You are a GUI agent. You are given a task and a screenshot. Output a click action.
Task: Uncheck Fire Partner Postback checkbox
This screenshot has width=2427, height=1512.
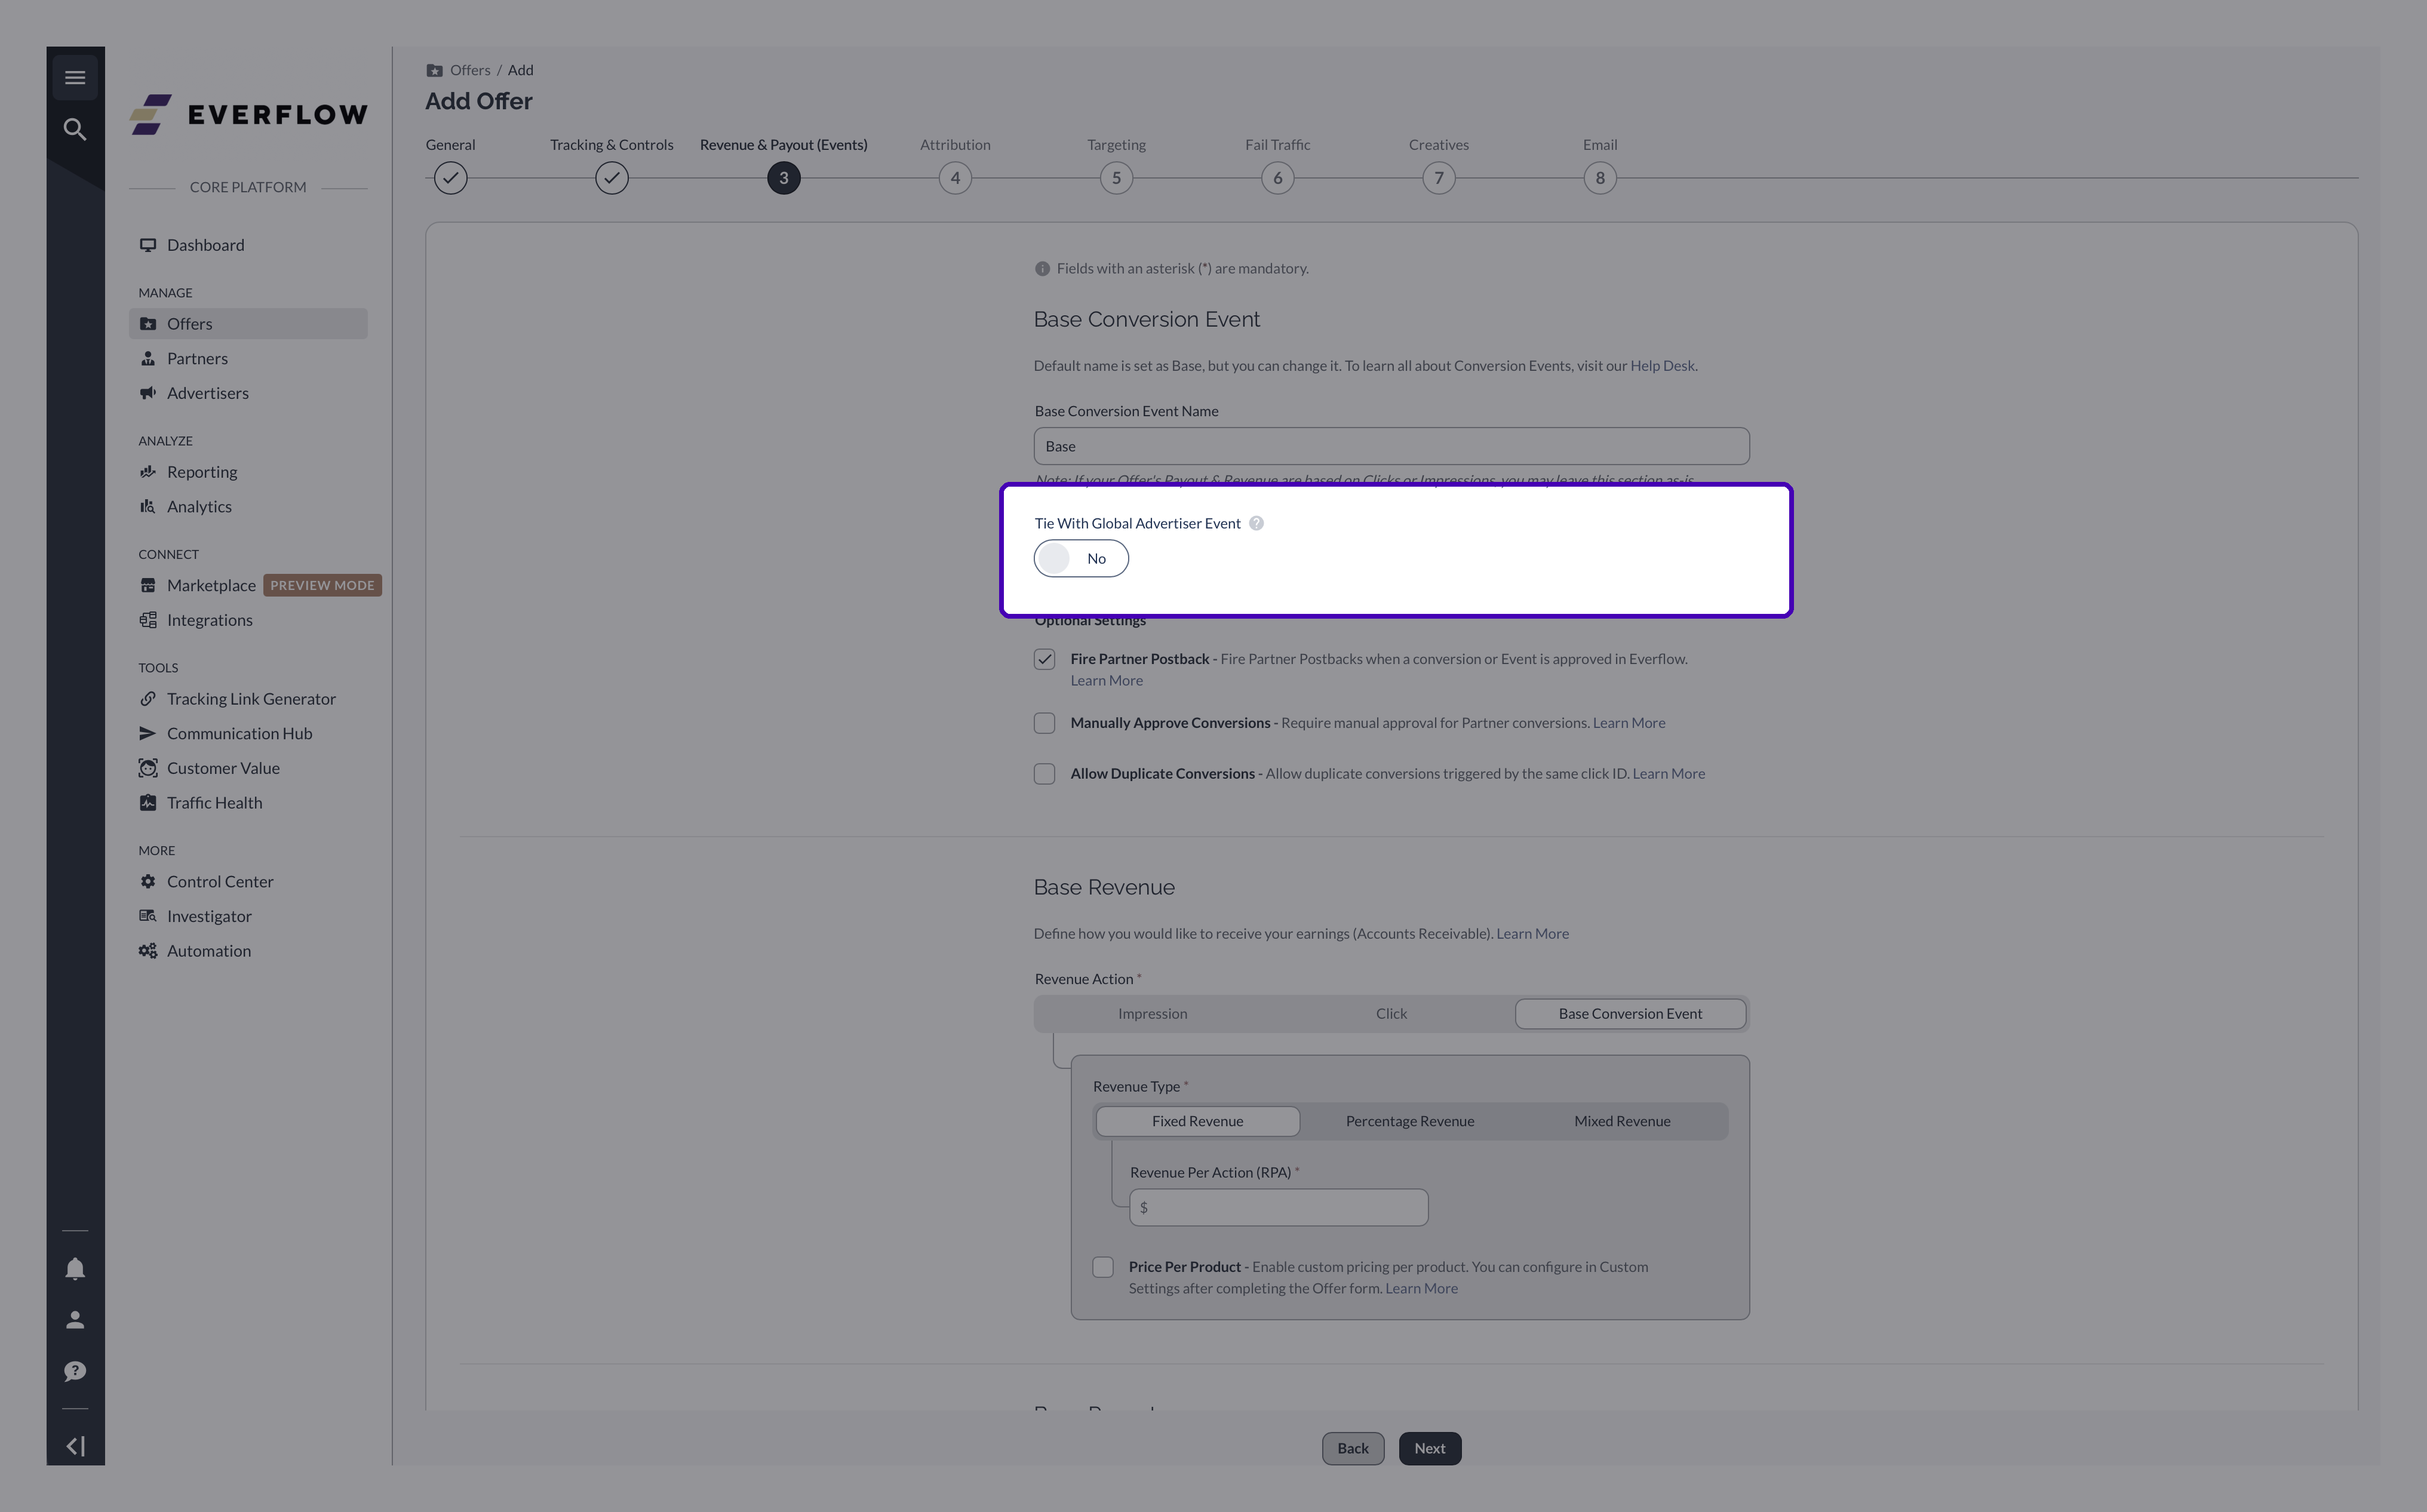pos(1044,659)
